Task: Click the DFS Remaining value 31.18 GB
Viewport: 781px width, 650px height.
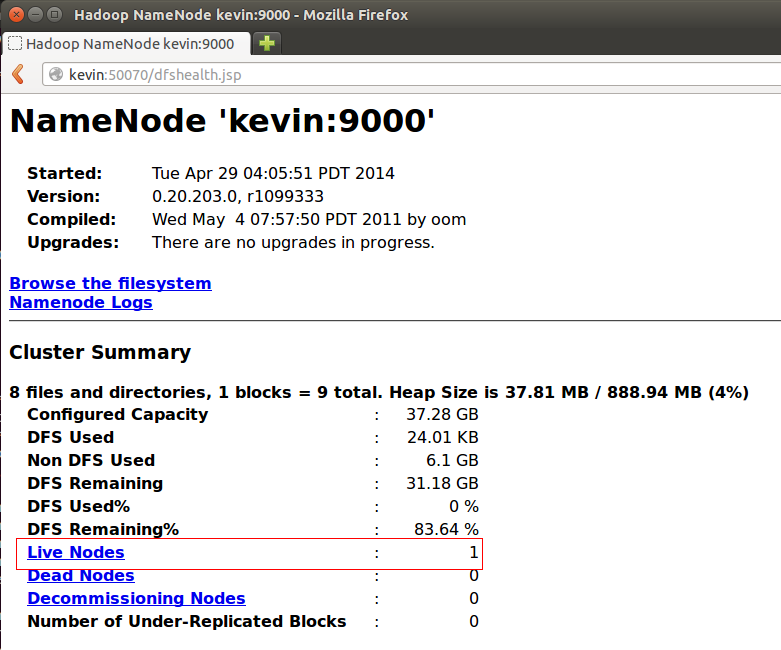Action: 442,483
